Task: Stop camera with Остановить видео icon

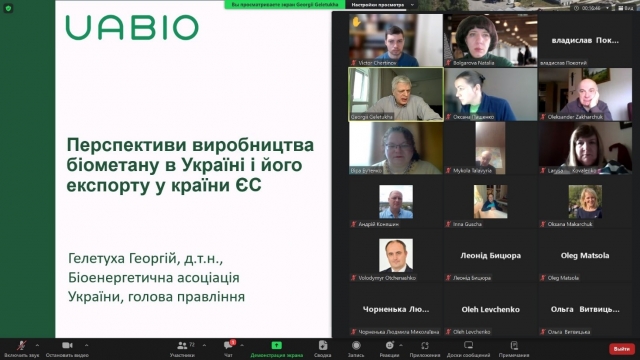Action: coord(67,346)
